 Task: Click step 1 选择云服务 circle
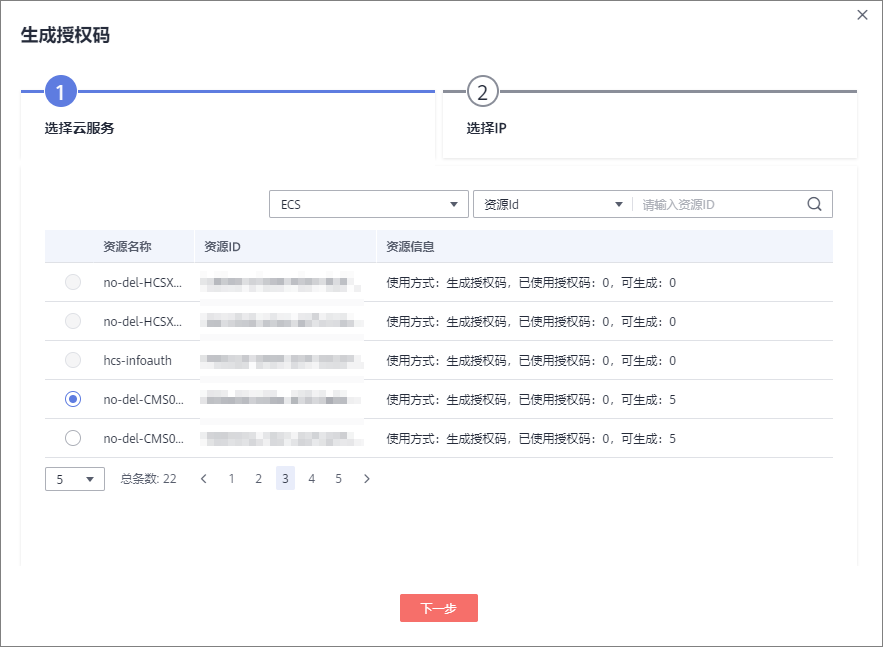(x=61, y=91)
